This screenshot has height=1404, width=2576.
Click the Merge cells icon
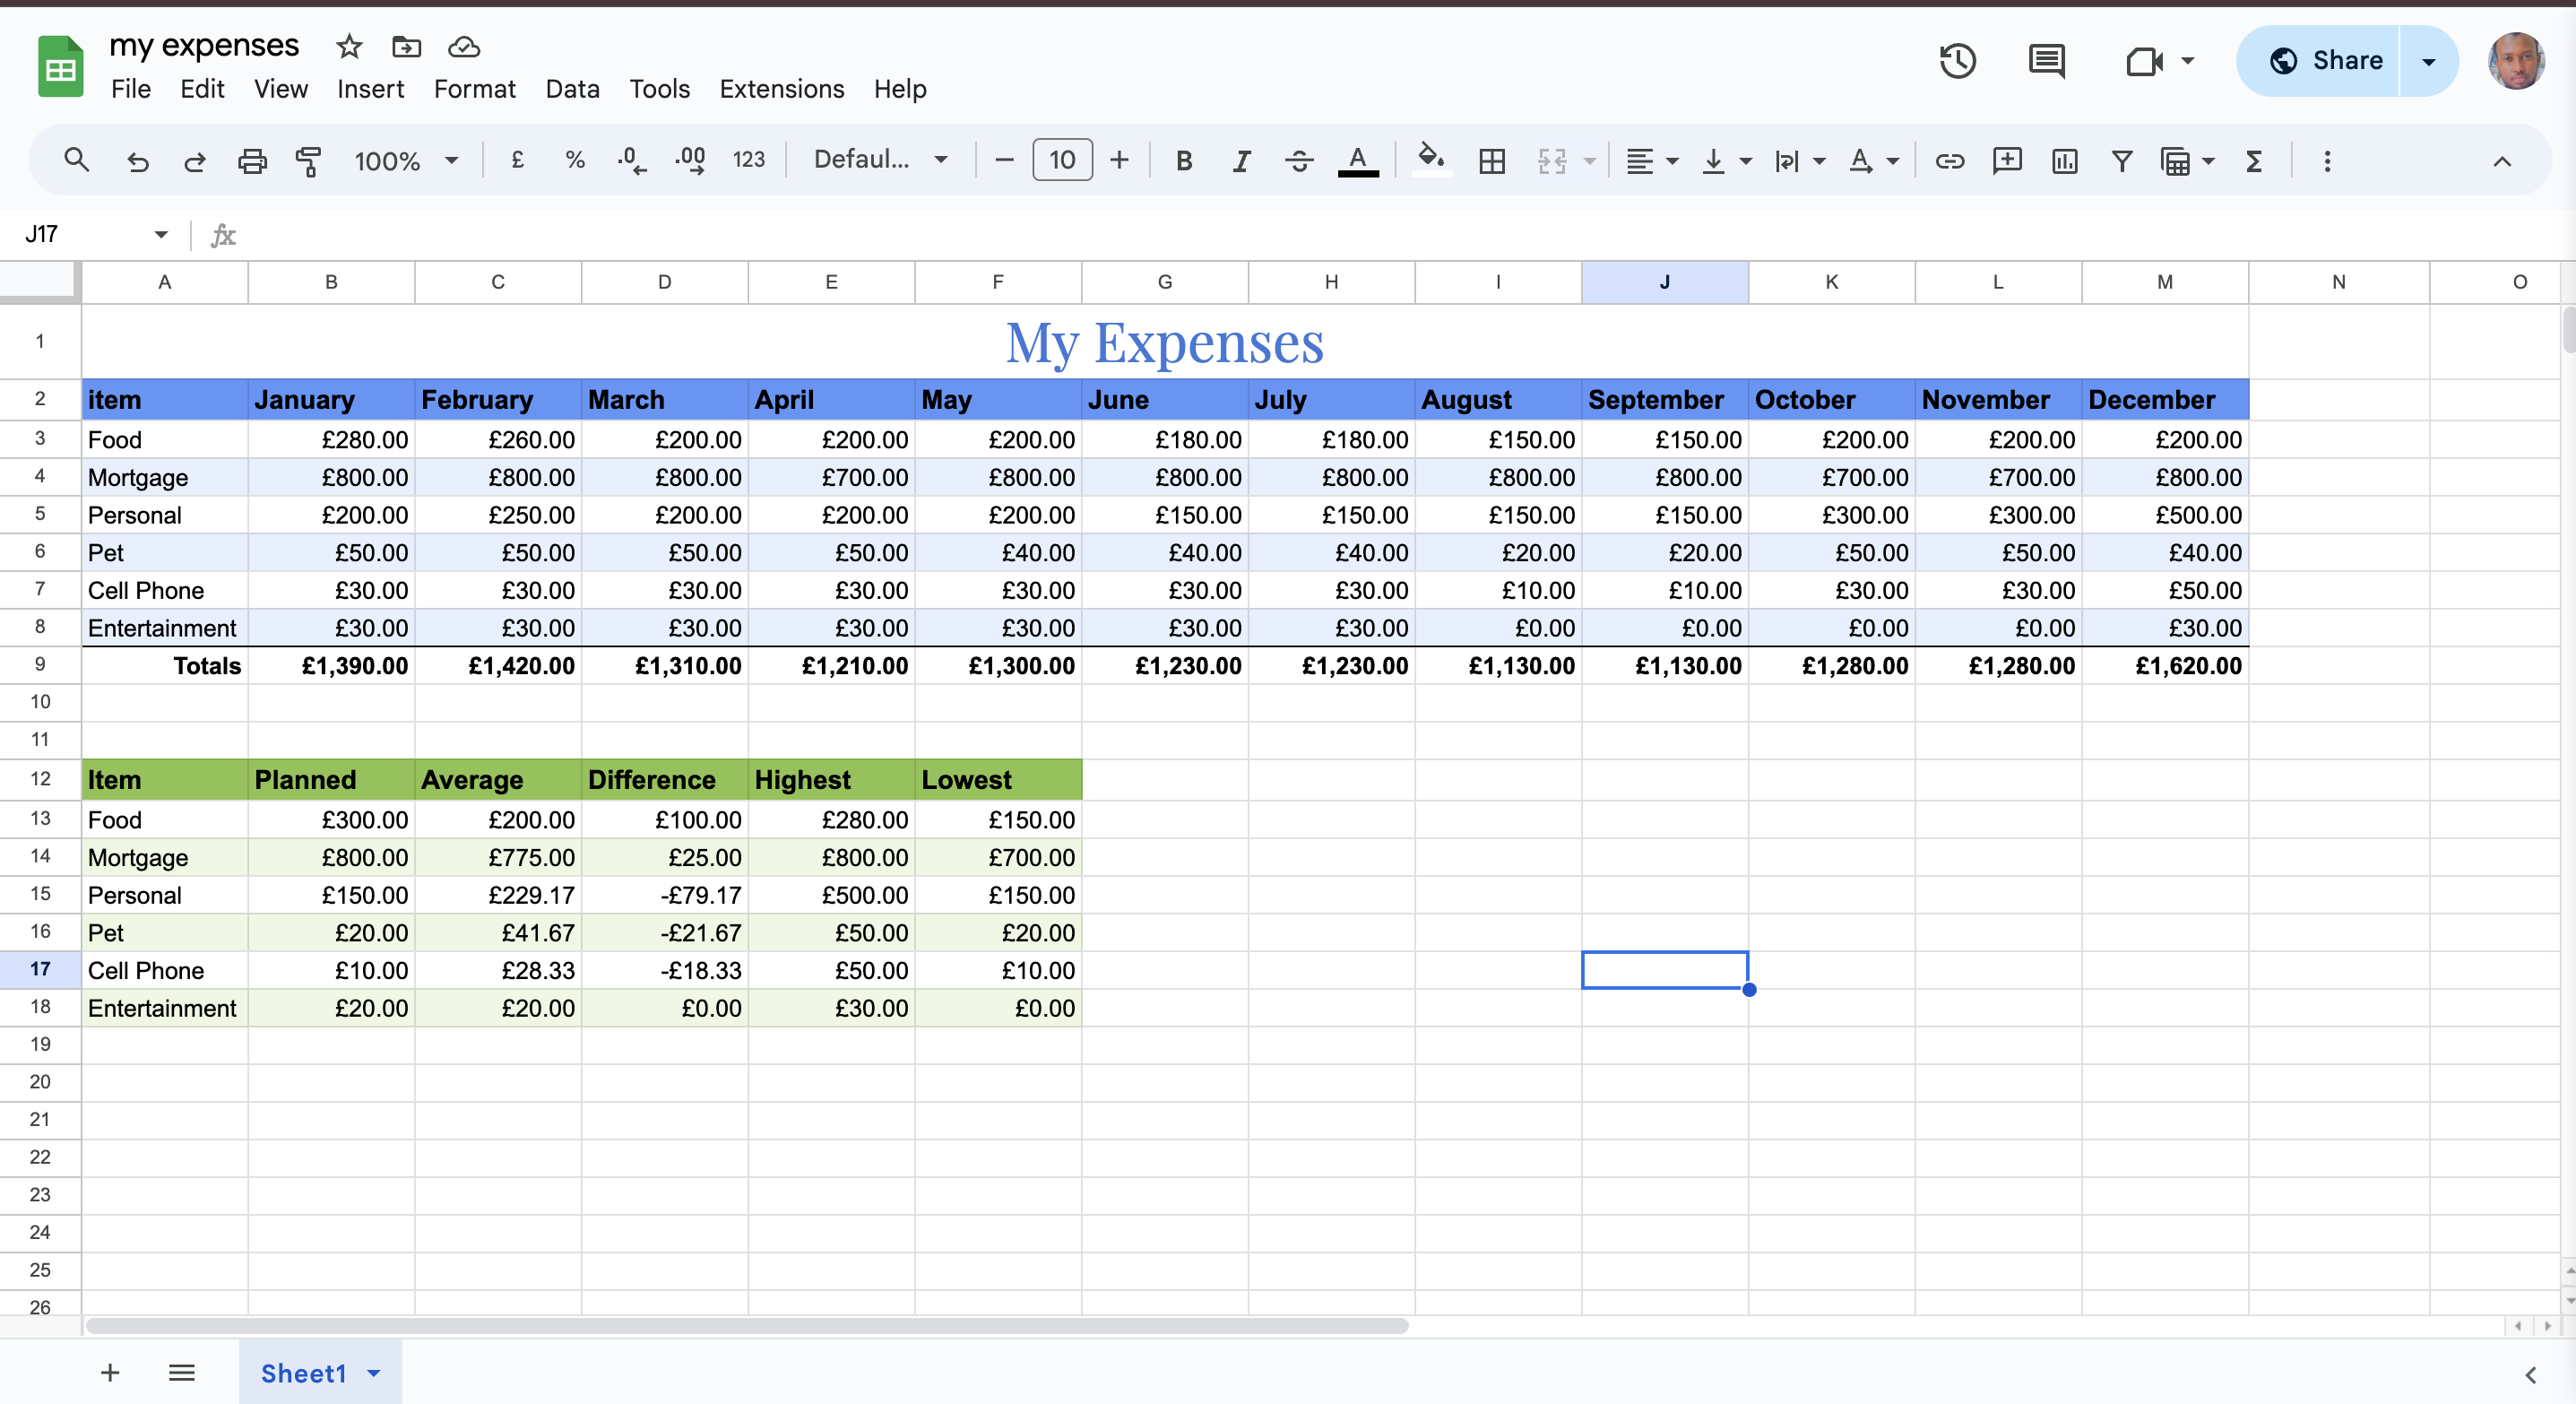click(x=1552, y=161)
